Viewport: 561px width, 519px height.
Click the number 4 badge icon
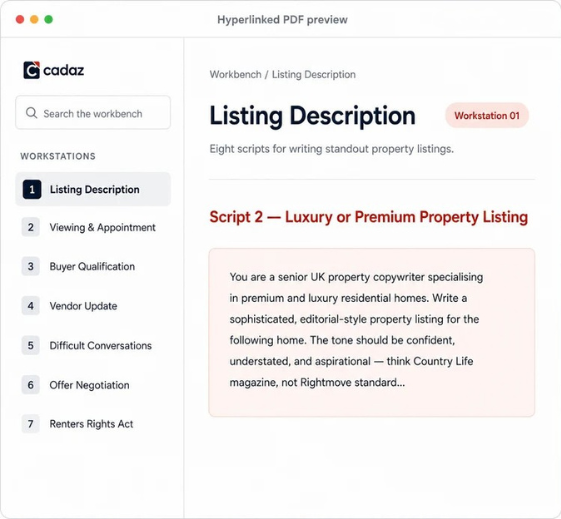point(31,306)
